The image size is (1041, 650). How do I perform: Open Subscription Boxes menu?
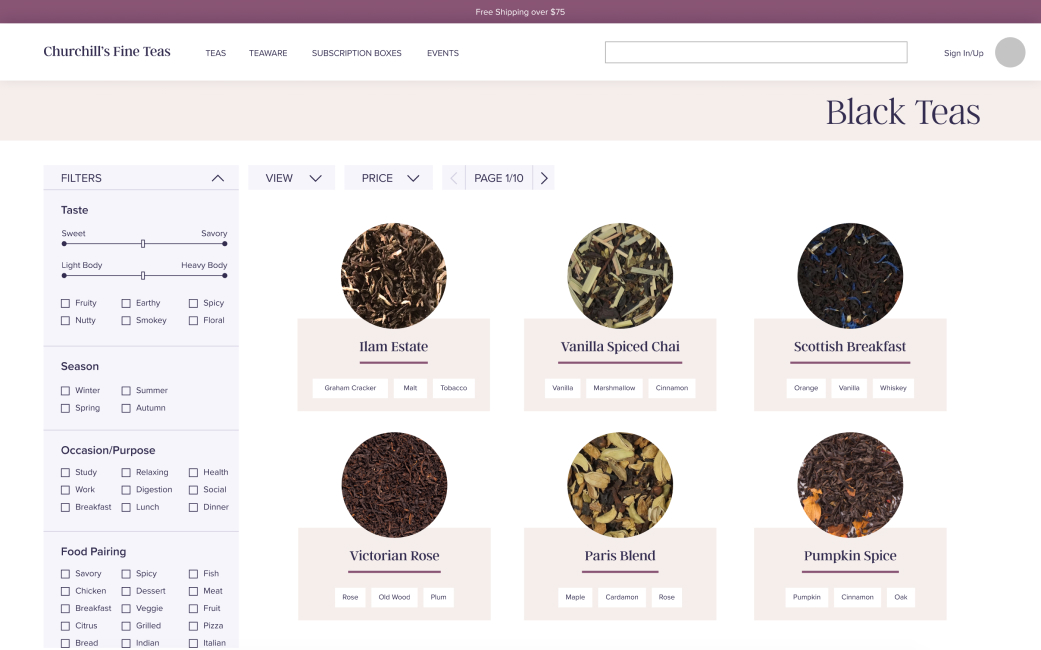click(357, 53)
